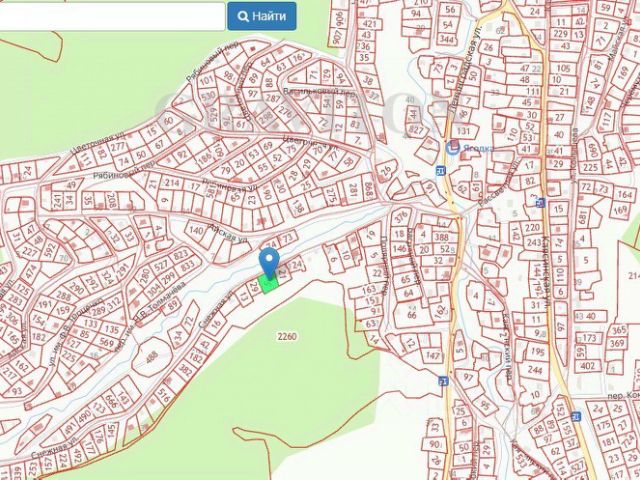Viewport: 640px width, 480px height.
Task: Select parcel 140 on Айская ул.
Action: (x=198, y=231)
